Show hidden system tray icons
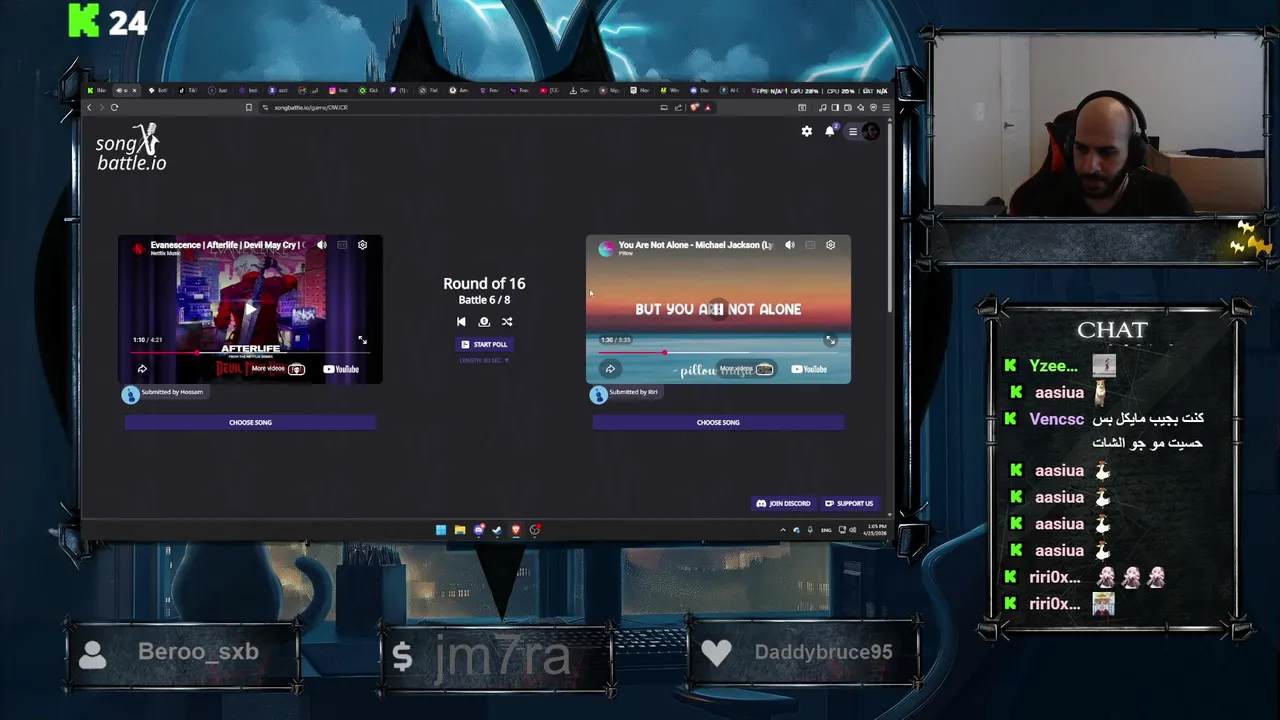This screenshot has height=720, width=1280. click(783, 530)
